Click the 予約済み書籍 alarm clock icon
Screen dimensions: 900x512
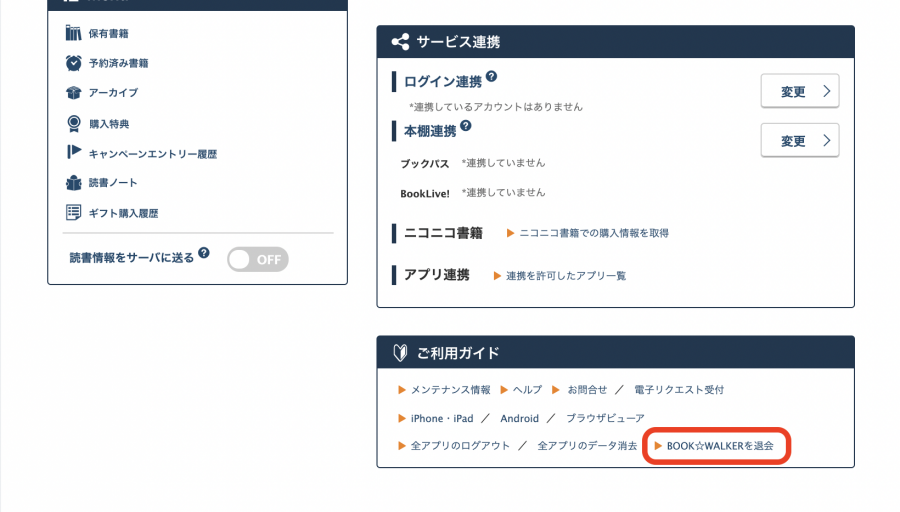coord(73,63)
